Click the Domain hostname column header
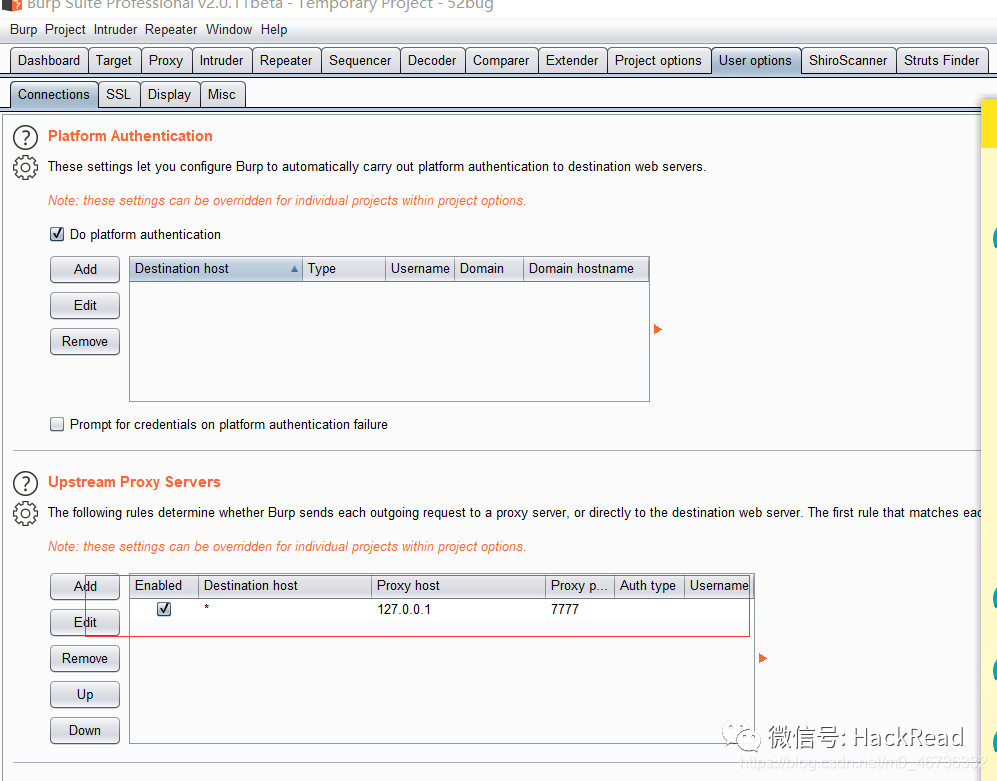 tap(586, 268)
